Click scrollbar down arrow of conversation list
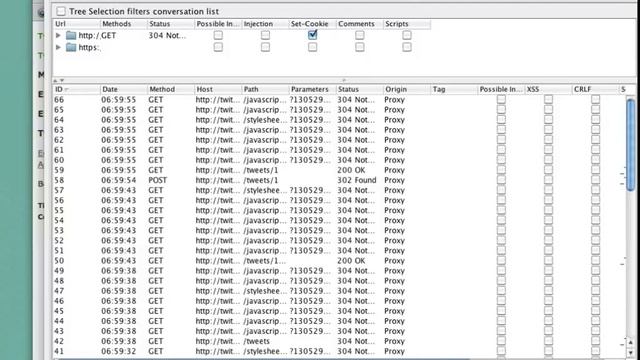This screenshot has height=360, width=640. (x=631, y=353)
